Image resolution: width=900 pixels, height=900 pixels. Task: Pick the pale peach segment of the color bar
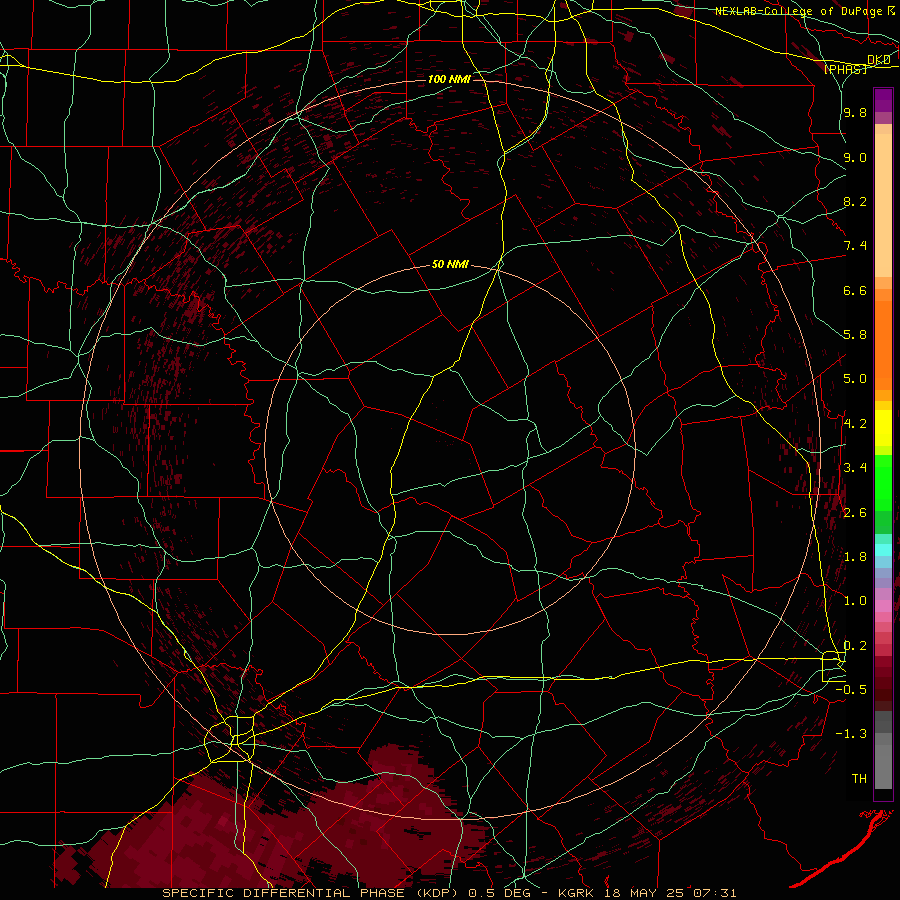[883, 205]
